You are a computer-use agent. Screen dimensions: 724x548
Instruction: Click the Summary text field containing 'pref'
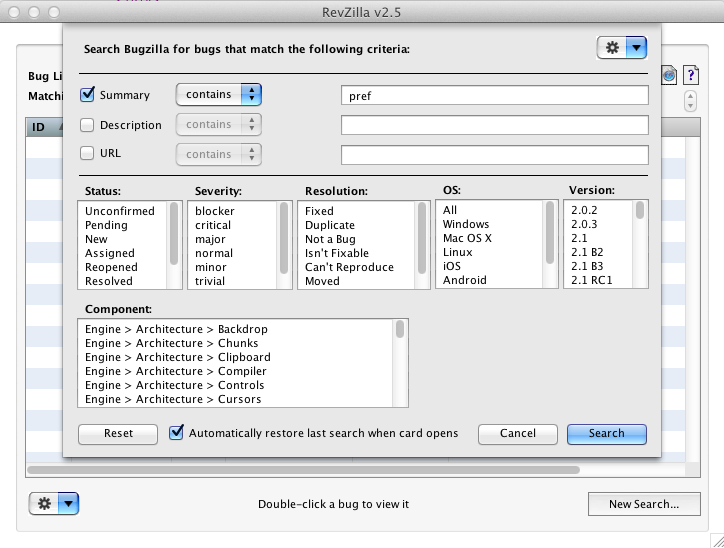pos(494,96)
